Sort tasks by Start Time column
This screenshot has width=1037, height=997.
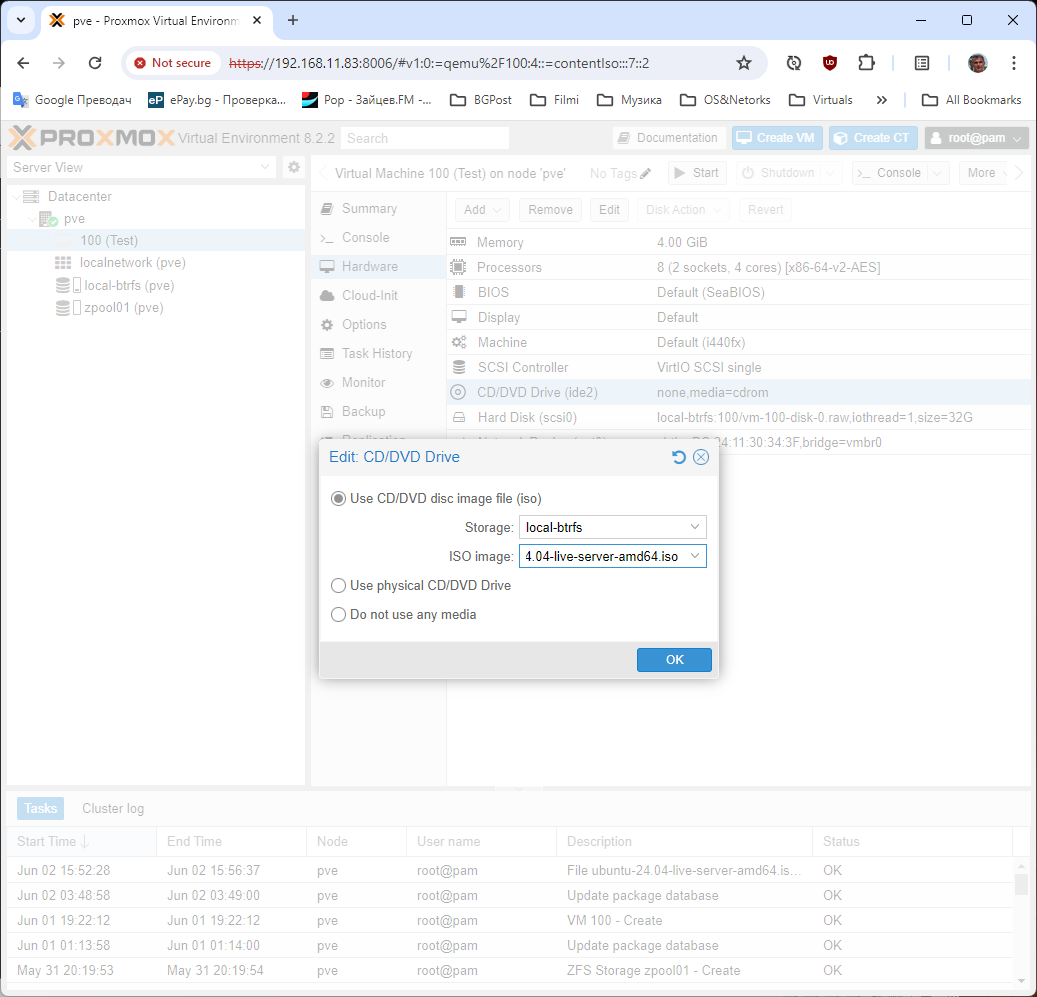point(82,842)
